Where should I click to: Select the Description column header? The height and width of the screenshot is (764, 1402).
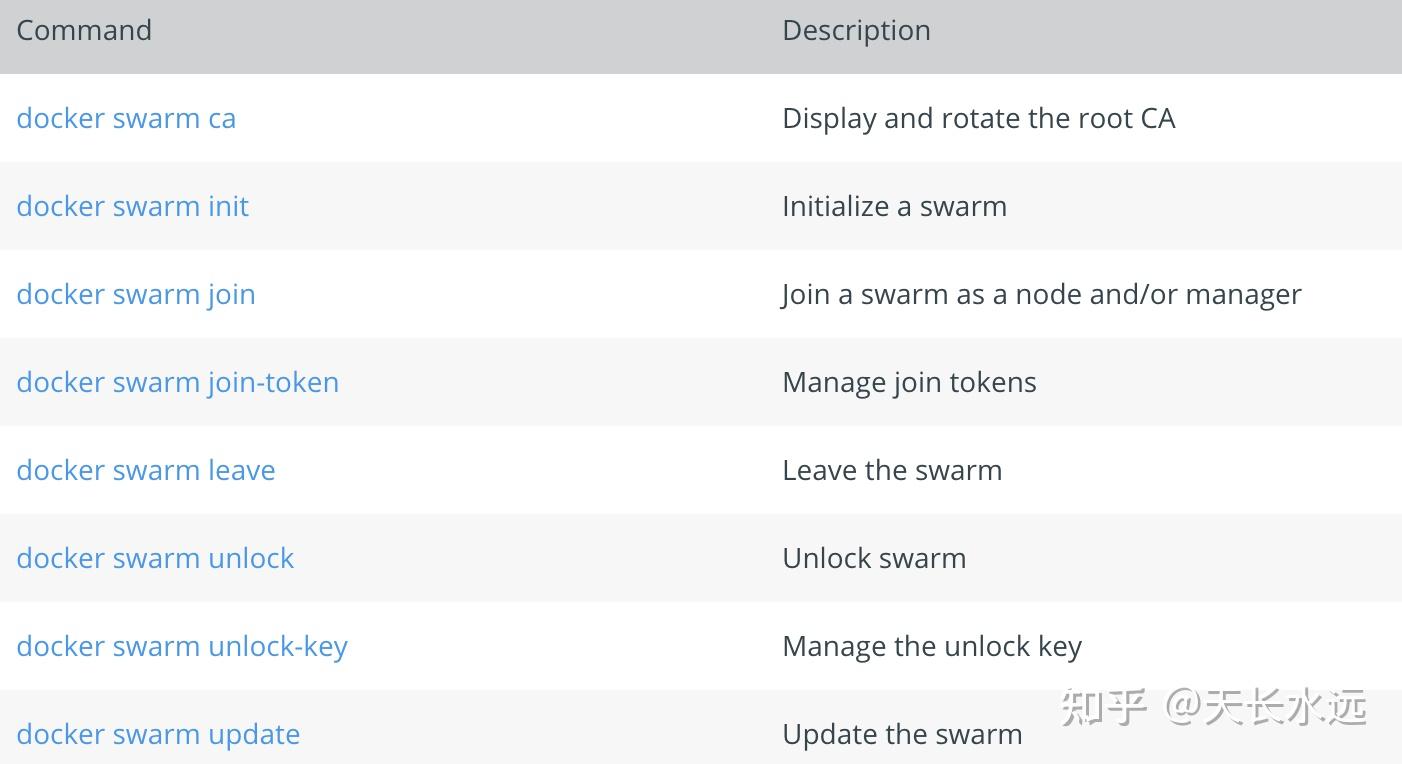(x=856, y=30)
